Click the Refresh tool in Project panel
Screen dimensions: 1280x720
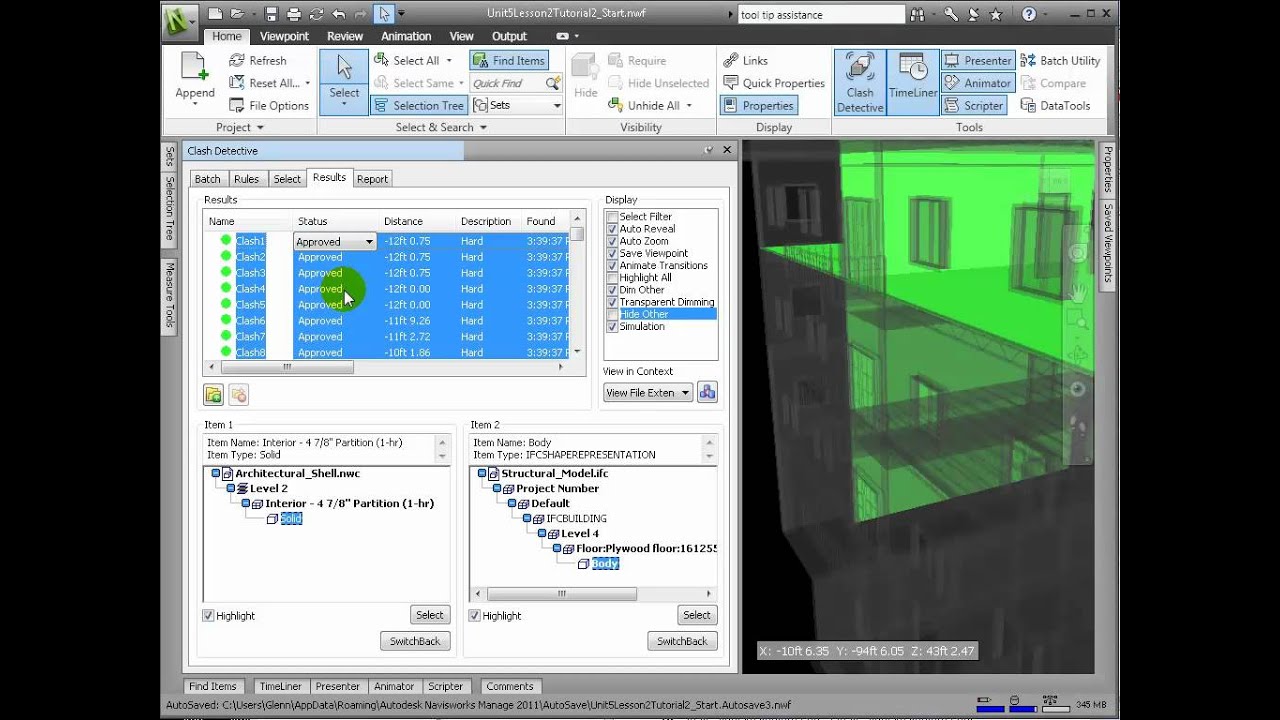click(x=257, y=60)
